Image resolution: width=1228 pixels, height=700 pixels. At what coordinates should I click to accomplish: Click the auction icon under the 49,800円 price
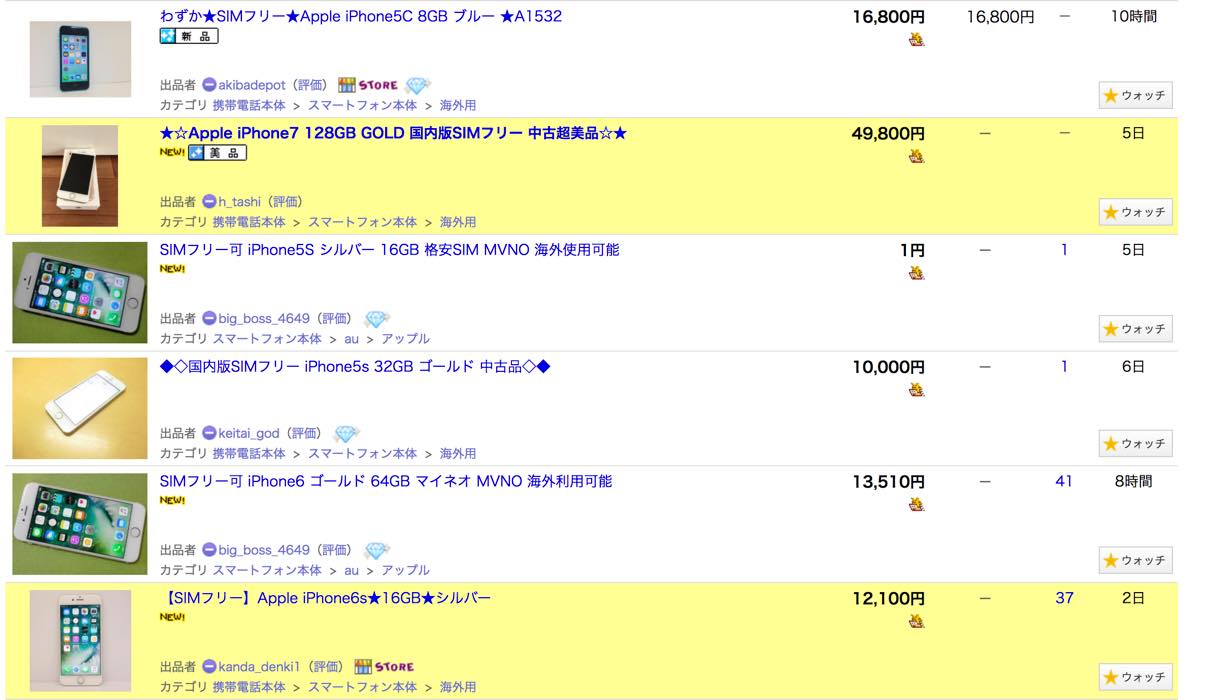click(916, 156)
